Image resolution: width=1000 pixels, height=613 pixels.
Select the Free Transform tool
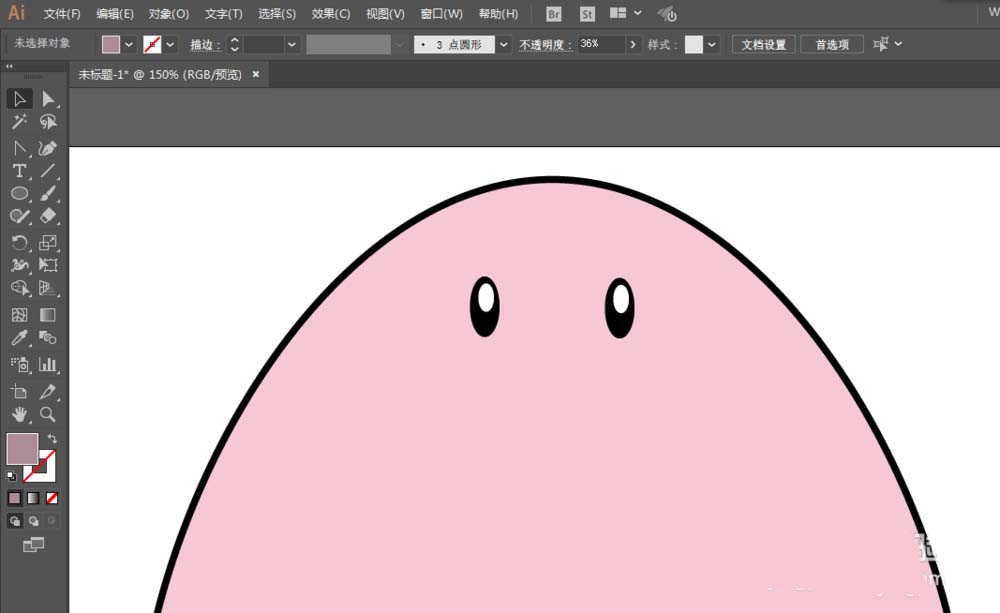(x=48, y=265)
